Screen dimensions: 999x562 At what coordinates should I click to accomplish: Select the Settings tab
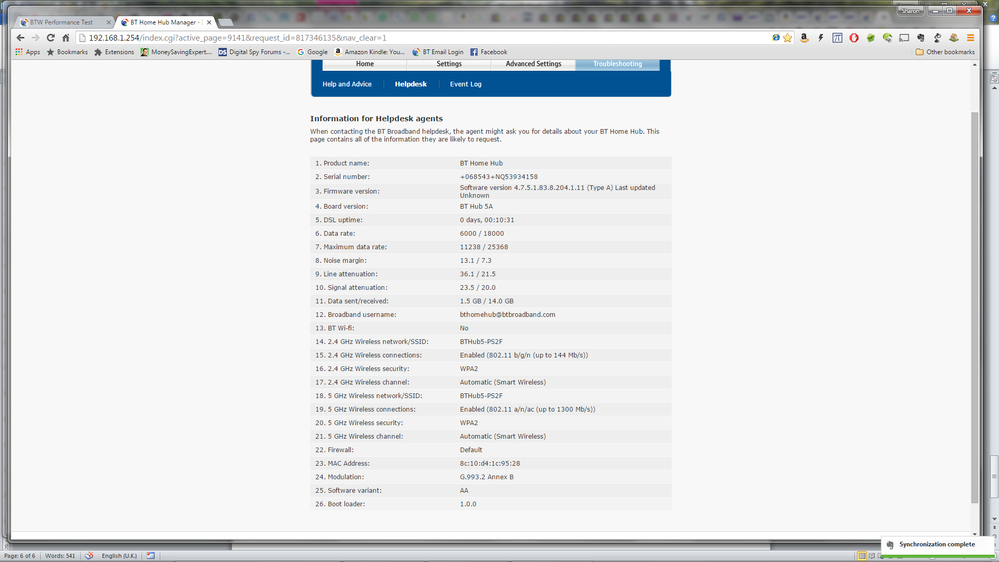coord(449,64)
